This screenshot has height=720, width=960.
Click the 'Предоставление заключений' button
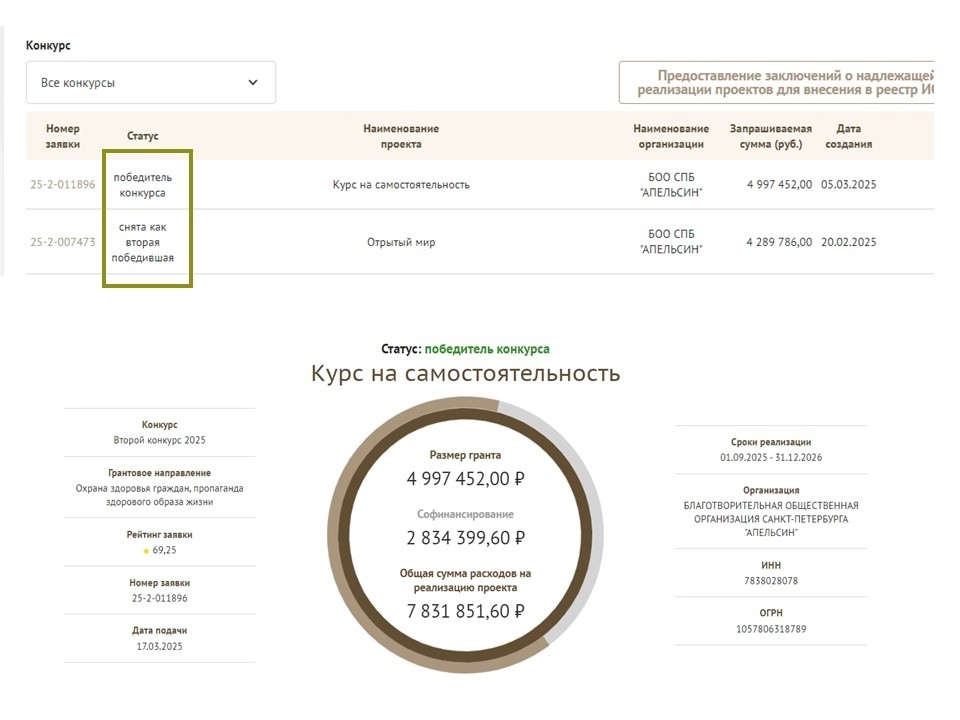[777, 83]
